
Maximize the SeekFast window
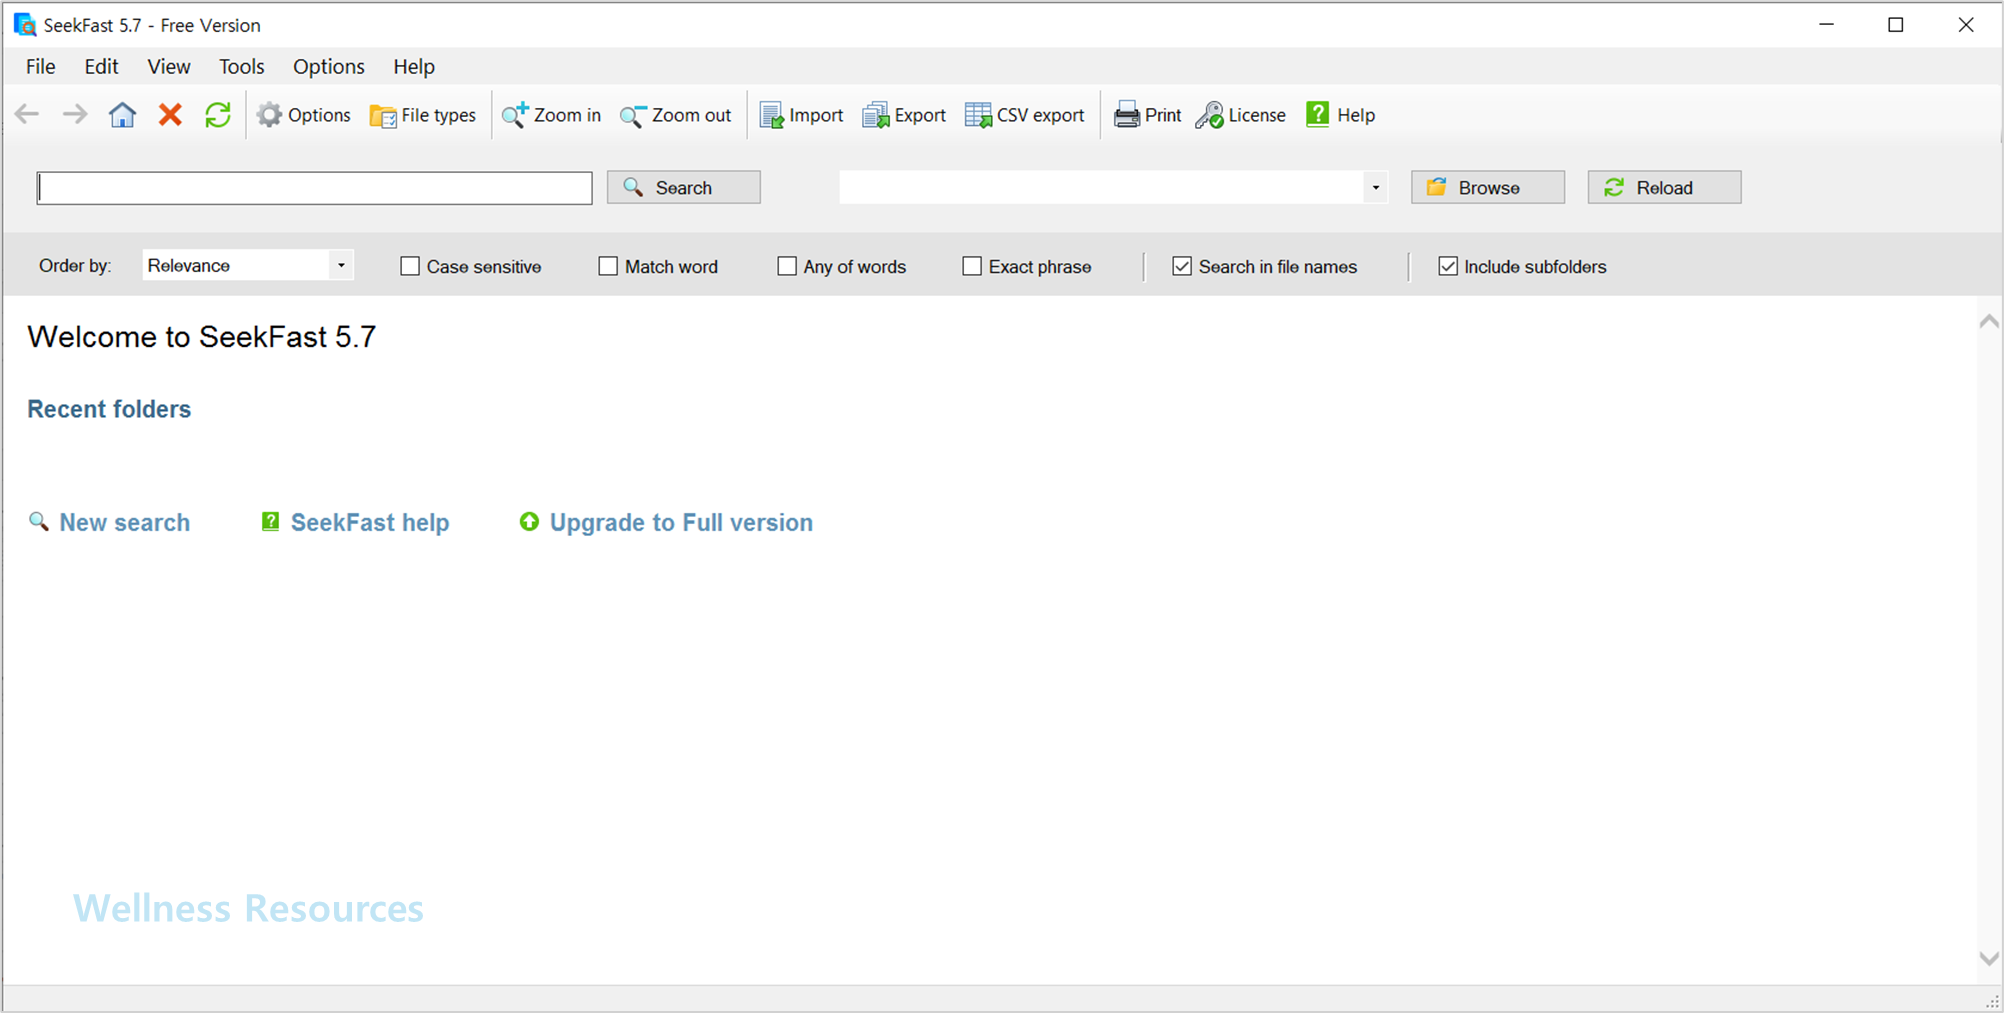[x=1896, y=25]
